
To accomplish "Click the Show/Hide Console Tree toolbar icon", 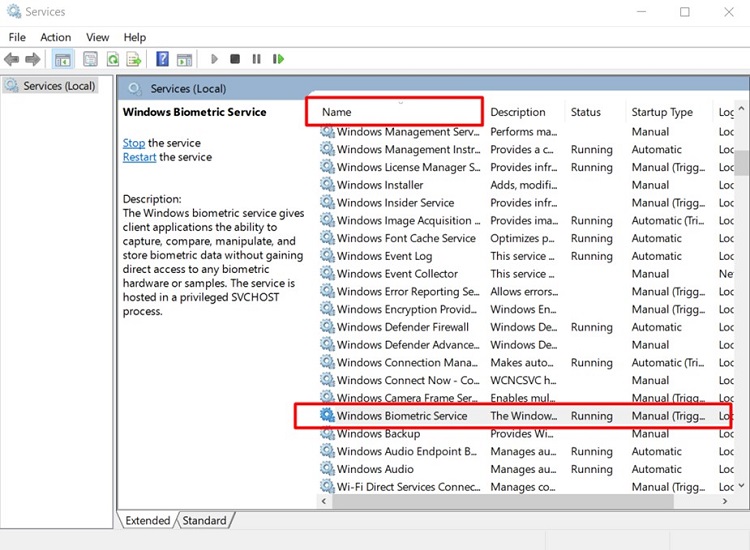I will pyautogui.click(x=63, y=60).
